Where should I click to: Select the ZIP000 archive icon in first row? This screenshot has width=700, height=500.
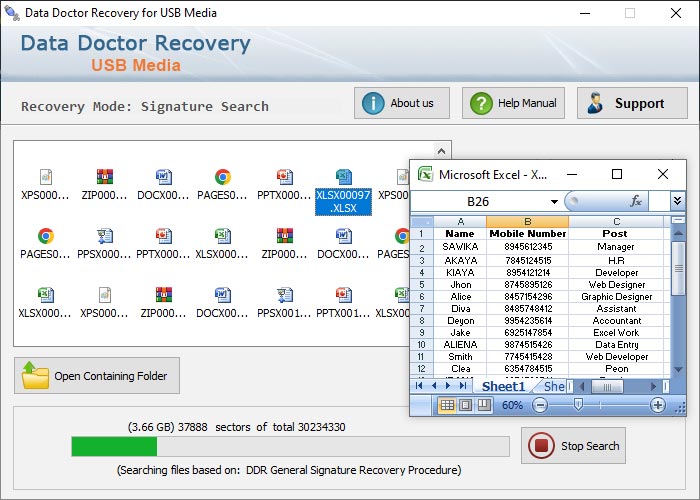105,177
